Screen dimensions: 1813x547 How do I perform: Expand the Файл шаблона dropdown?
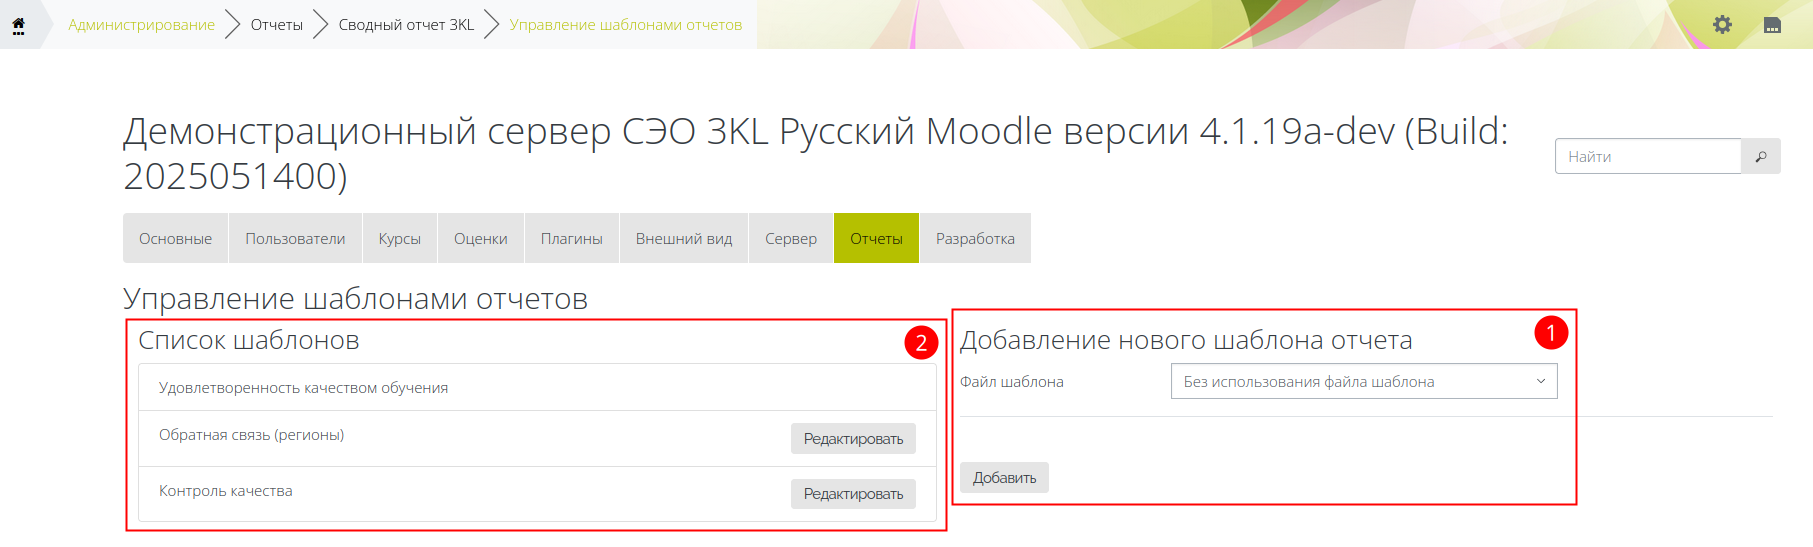tap(1363, 382)
